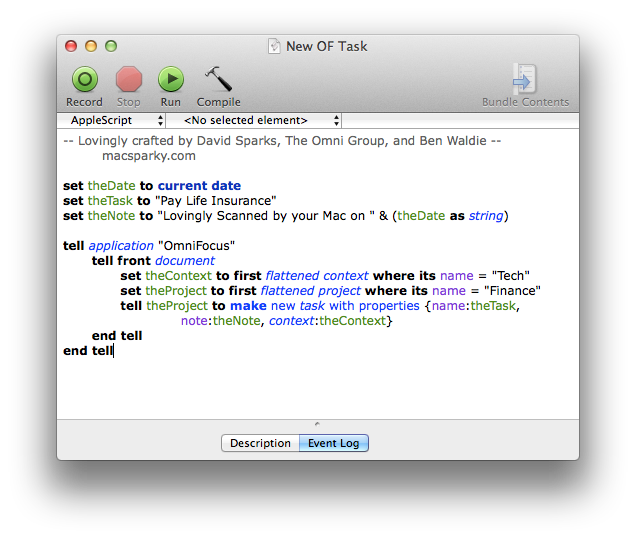Click the window title 'New OF Task'
636x539 pixels.
[327, 46]
